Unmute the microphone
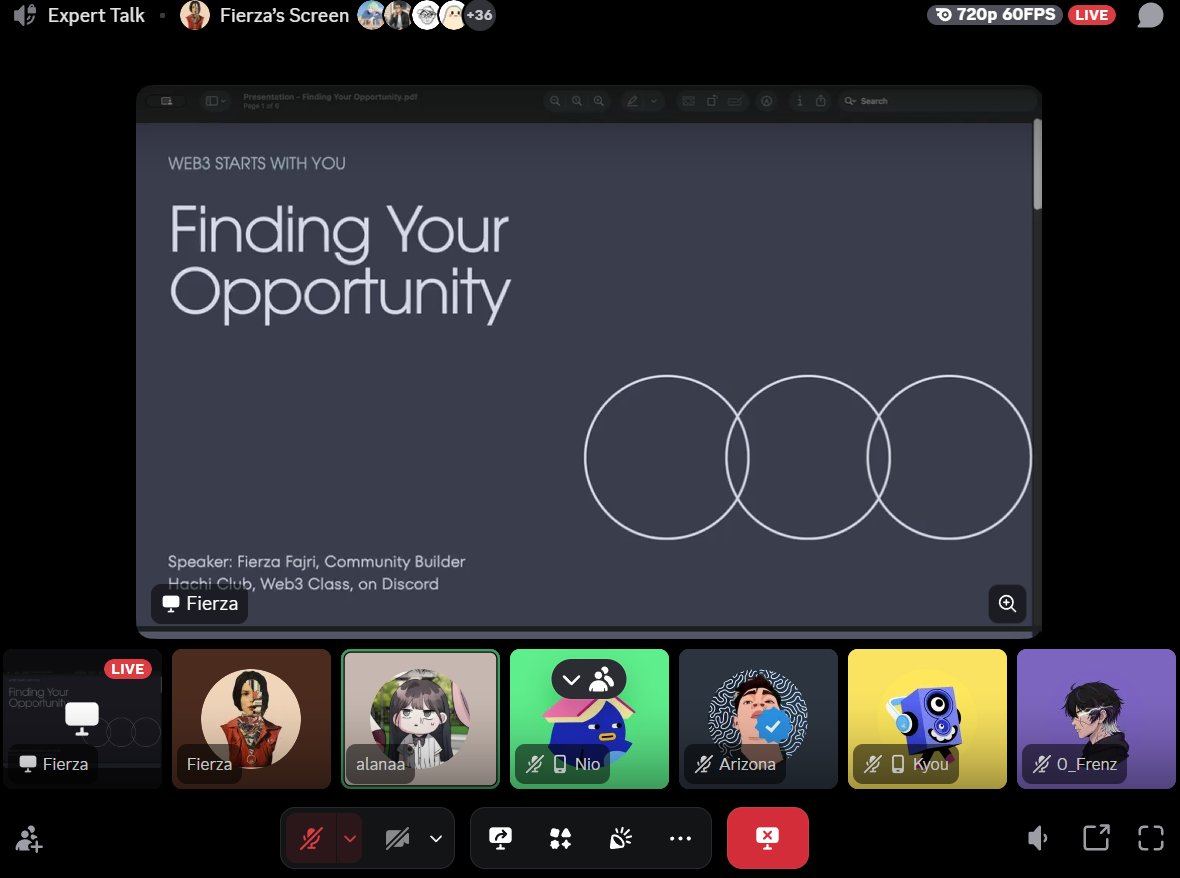The height and width of the screenshot is (878, 1180). point(312,838)
